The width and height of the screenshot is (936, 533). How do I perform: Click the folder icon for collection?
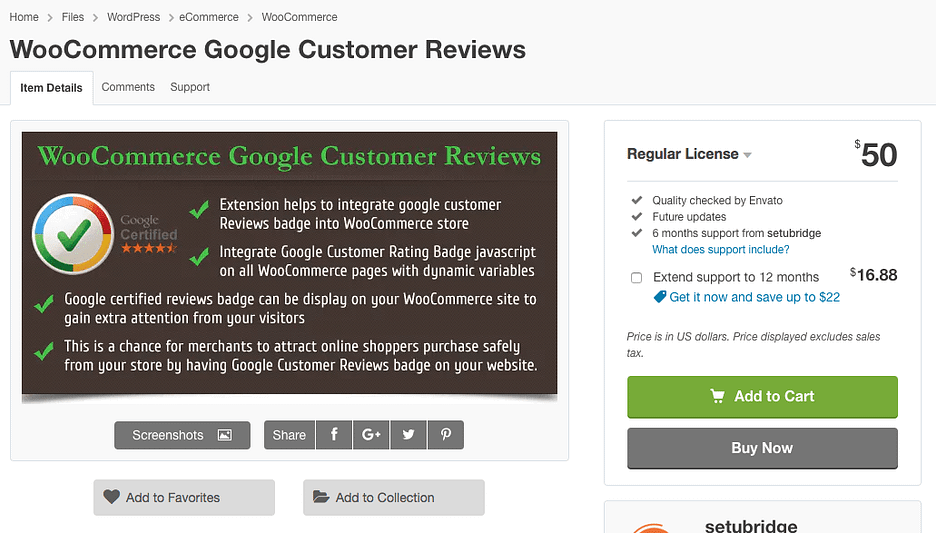tap(321, 497)
